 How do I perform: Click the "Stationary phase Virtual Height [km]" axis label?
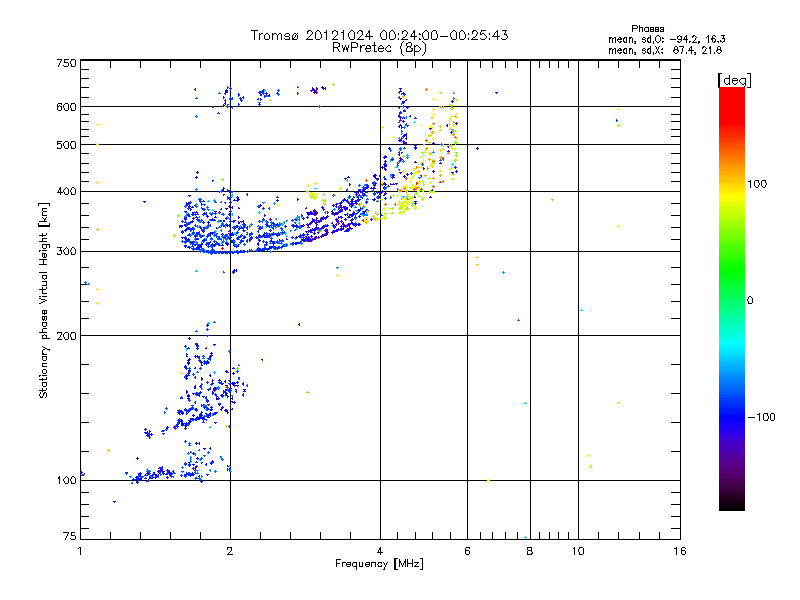click(x=44, y=300)
